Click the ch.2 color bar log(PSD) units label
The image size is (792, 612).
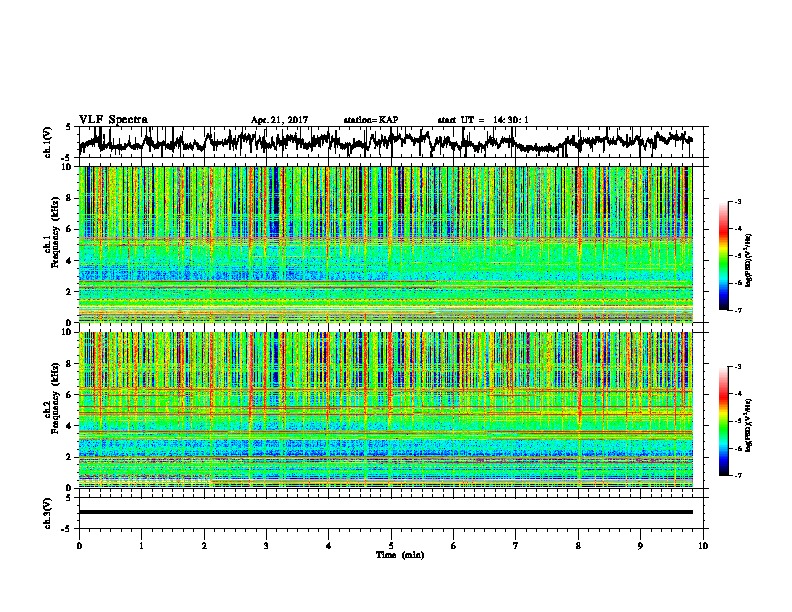tap(749, 426)
